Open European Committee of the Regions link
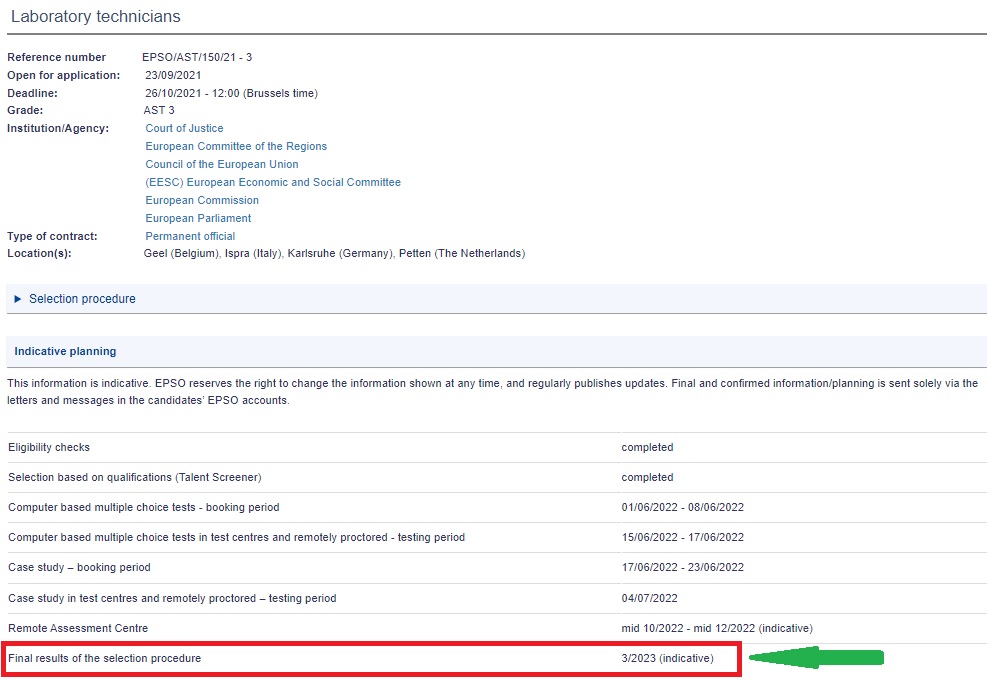 [x=236, y=146]
